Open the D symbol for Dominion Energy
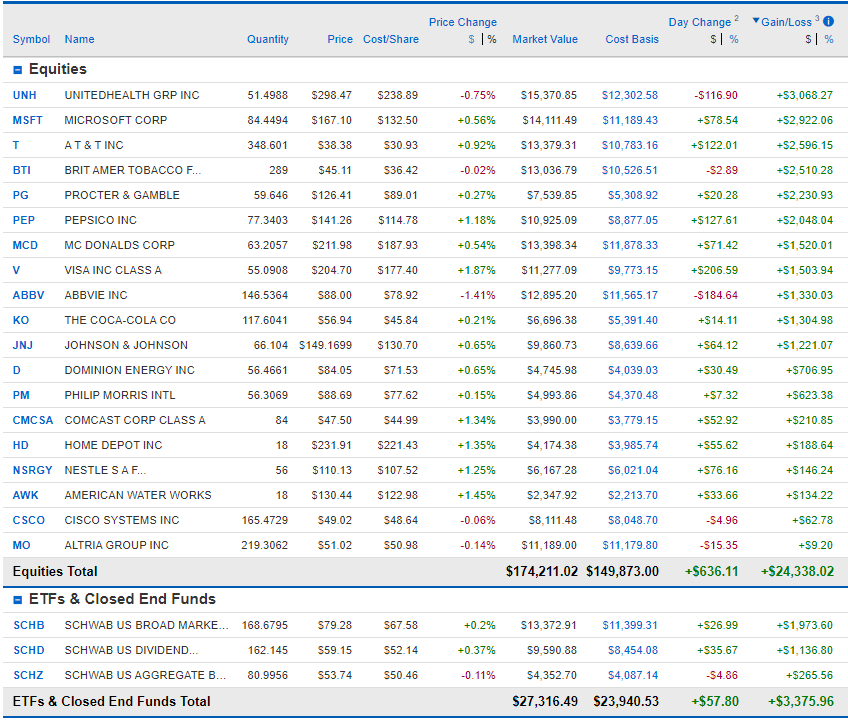848x720 pixels. 17,370
